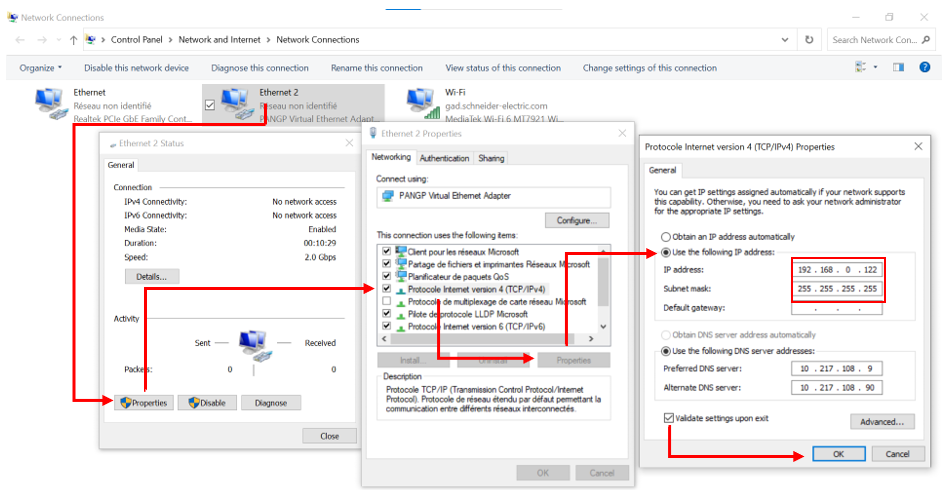Uncheck Client pour les réseaux Microsoft
The height and width of the screenshot is (496, 949).
click(386, 251)
